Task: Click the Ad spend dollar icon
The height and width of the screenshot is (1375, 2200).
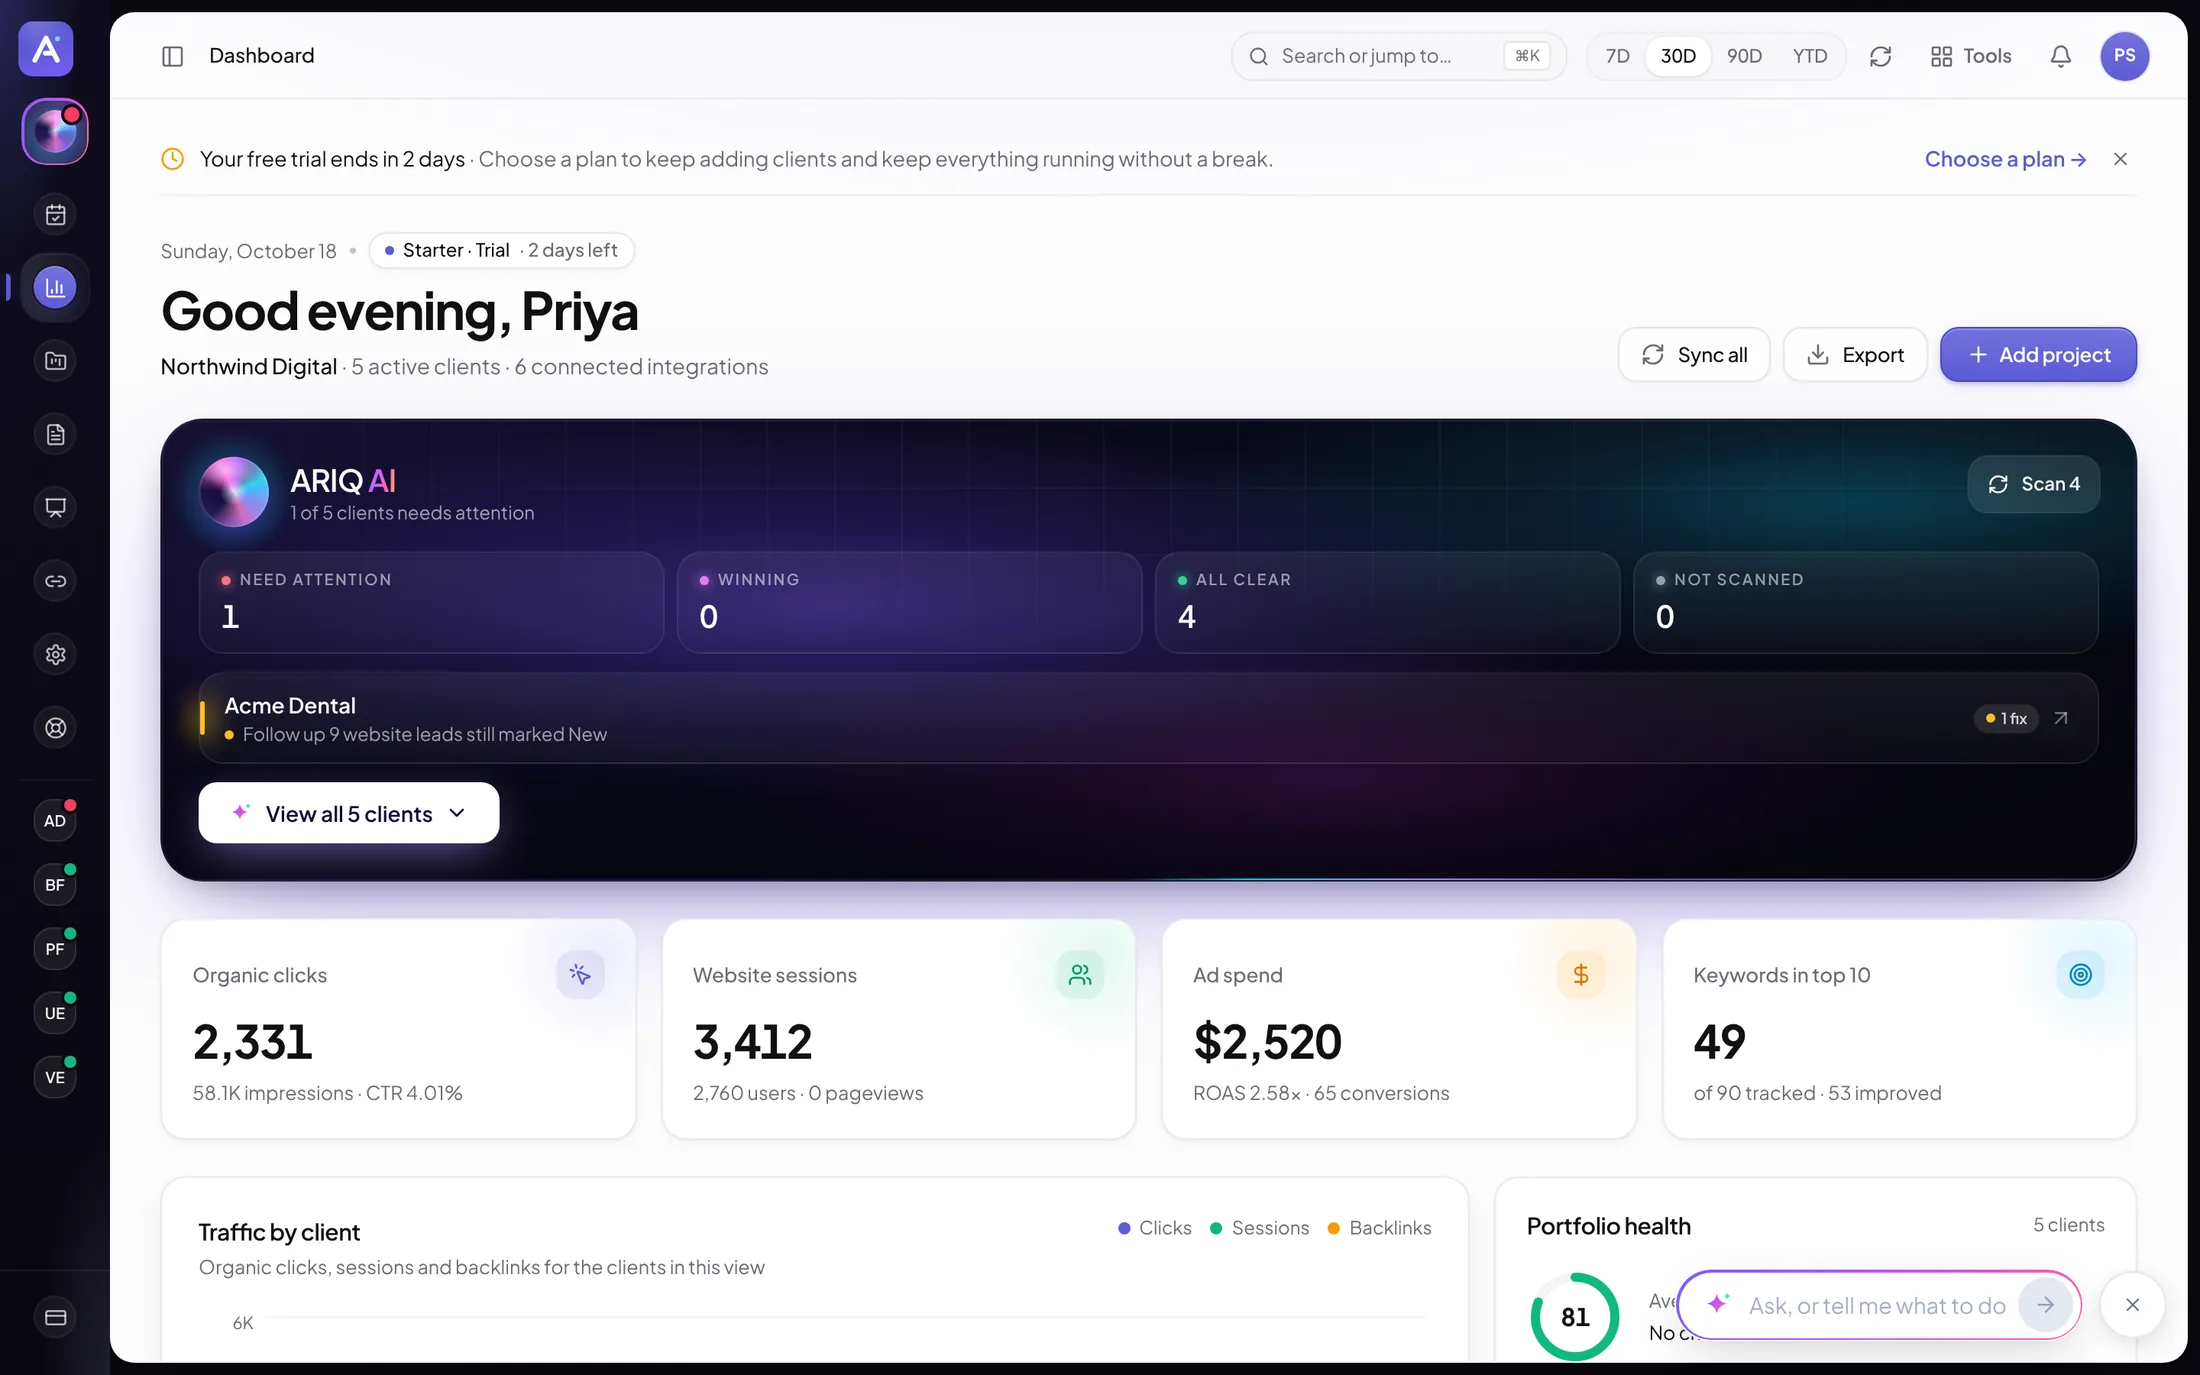Action: [x=1580, y=974]
